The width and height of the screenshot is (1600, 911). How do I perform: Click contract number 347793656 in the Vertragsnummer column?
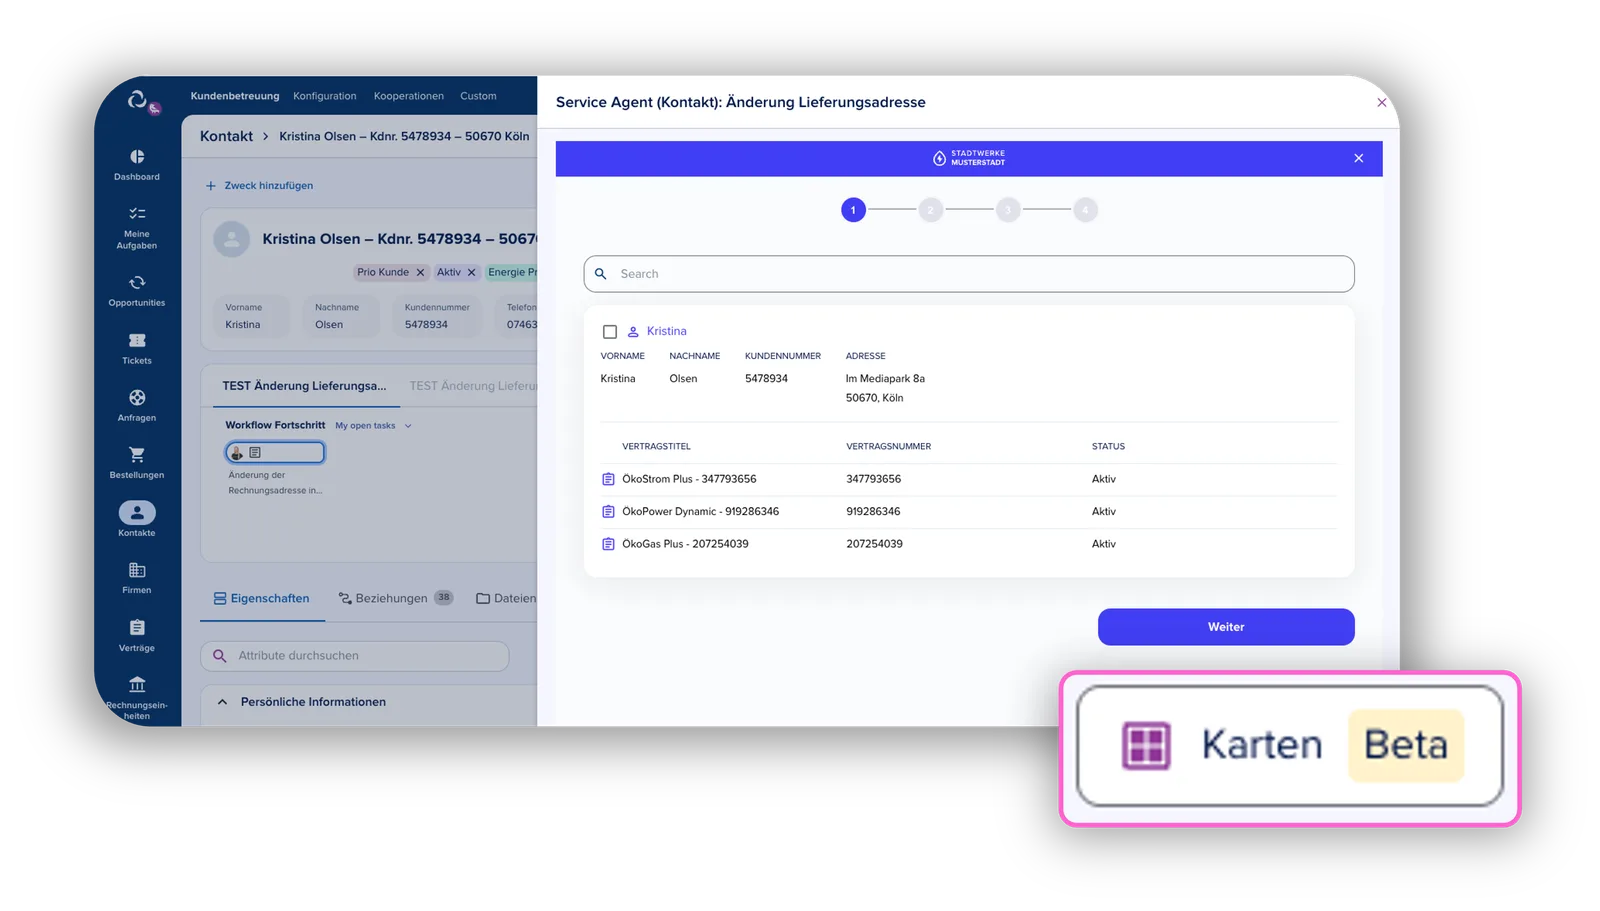pos(874,479)
